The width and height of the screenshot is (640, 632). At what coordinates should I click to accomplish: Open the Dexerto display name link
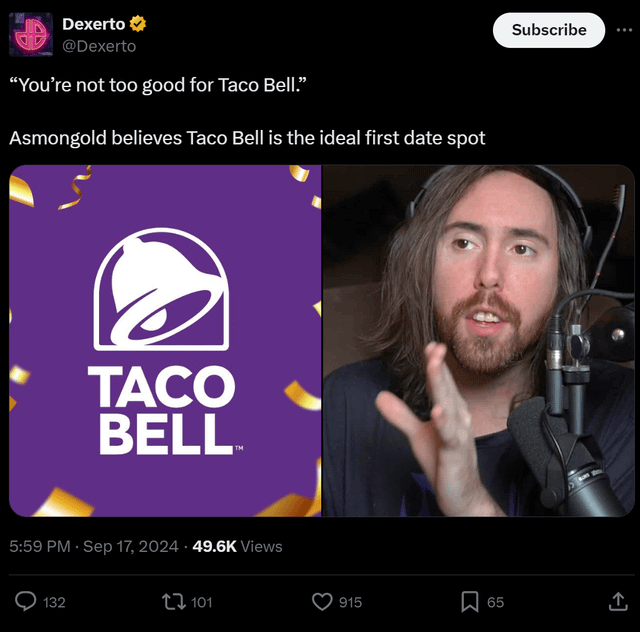[94, 24]
